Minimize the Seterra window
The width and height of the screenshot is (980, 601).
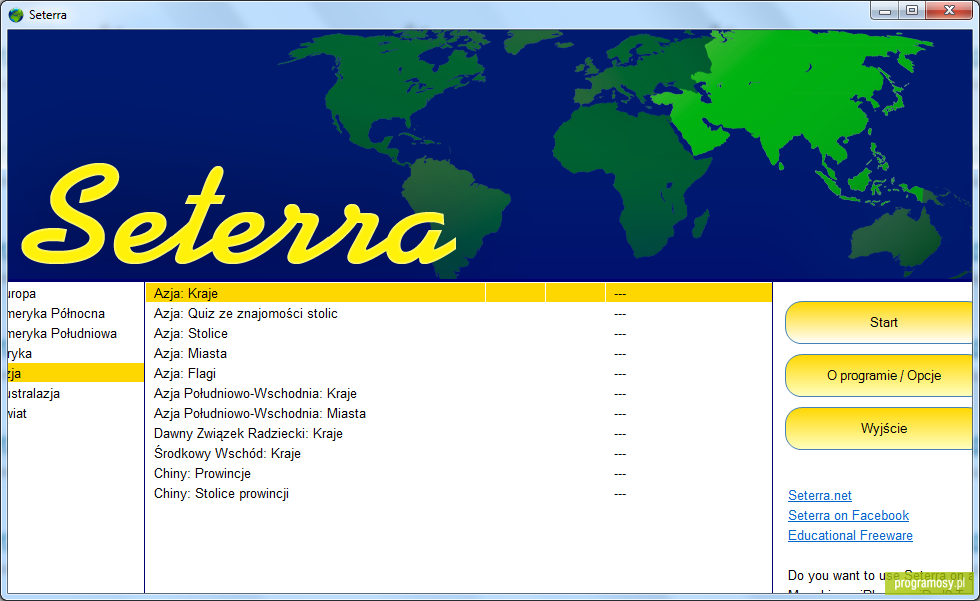pyautogui.click(x=884, y=11)
